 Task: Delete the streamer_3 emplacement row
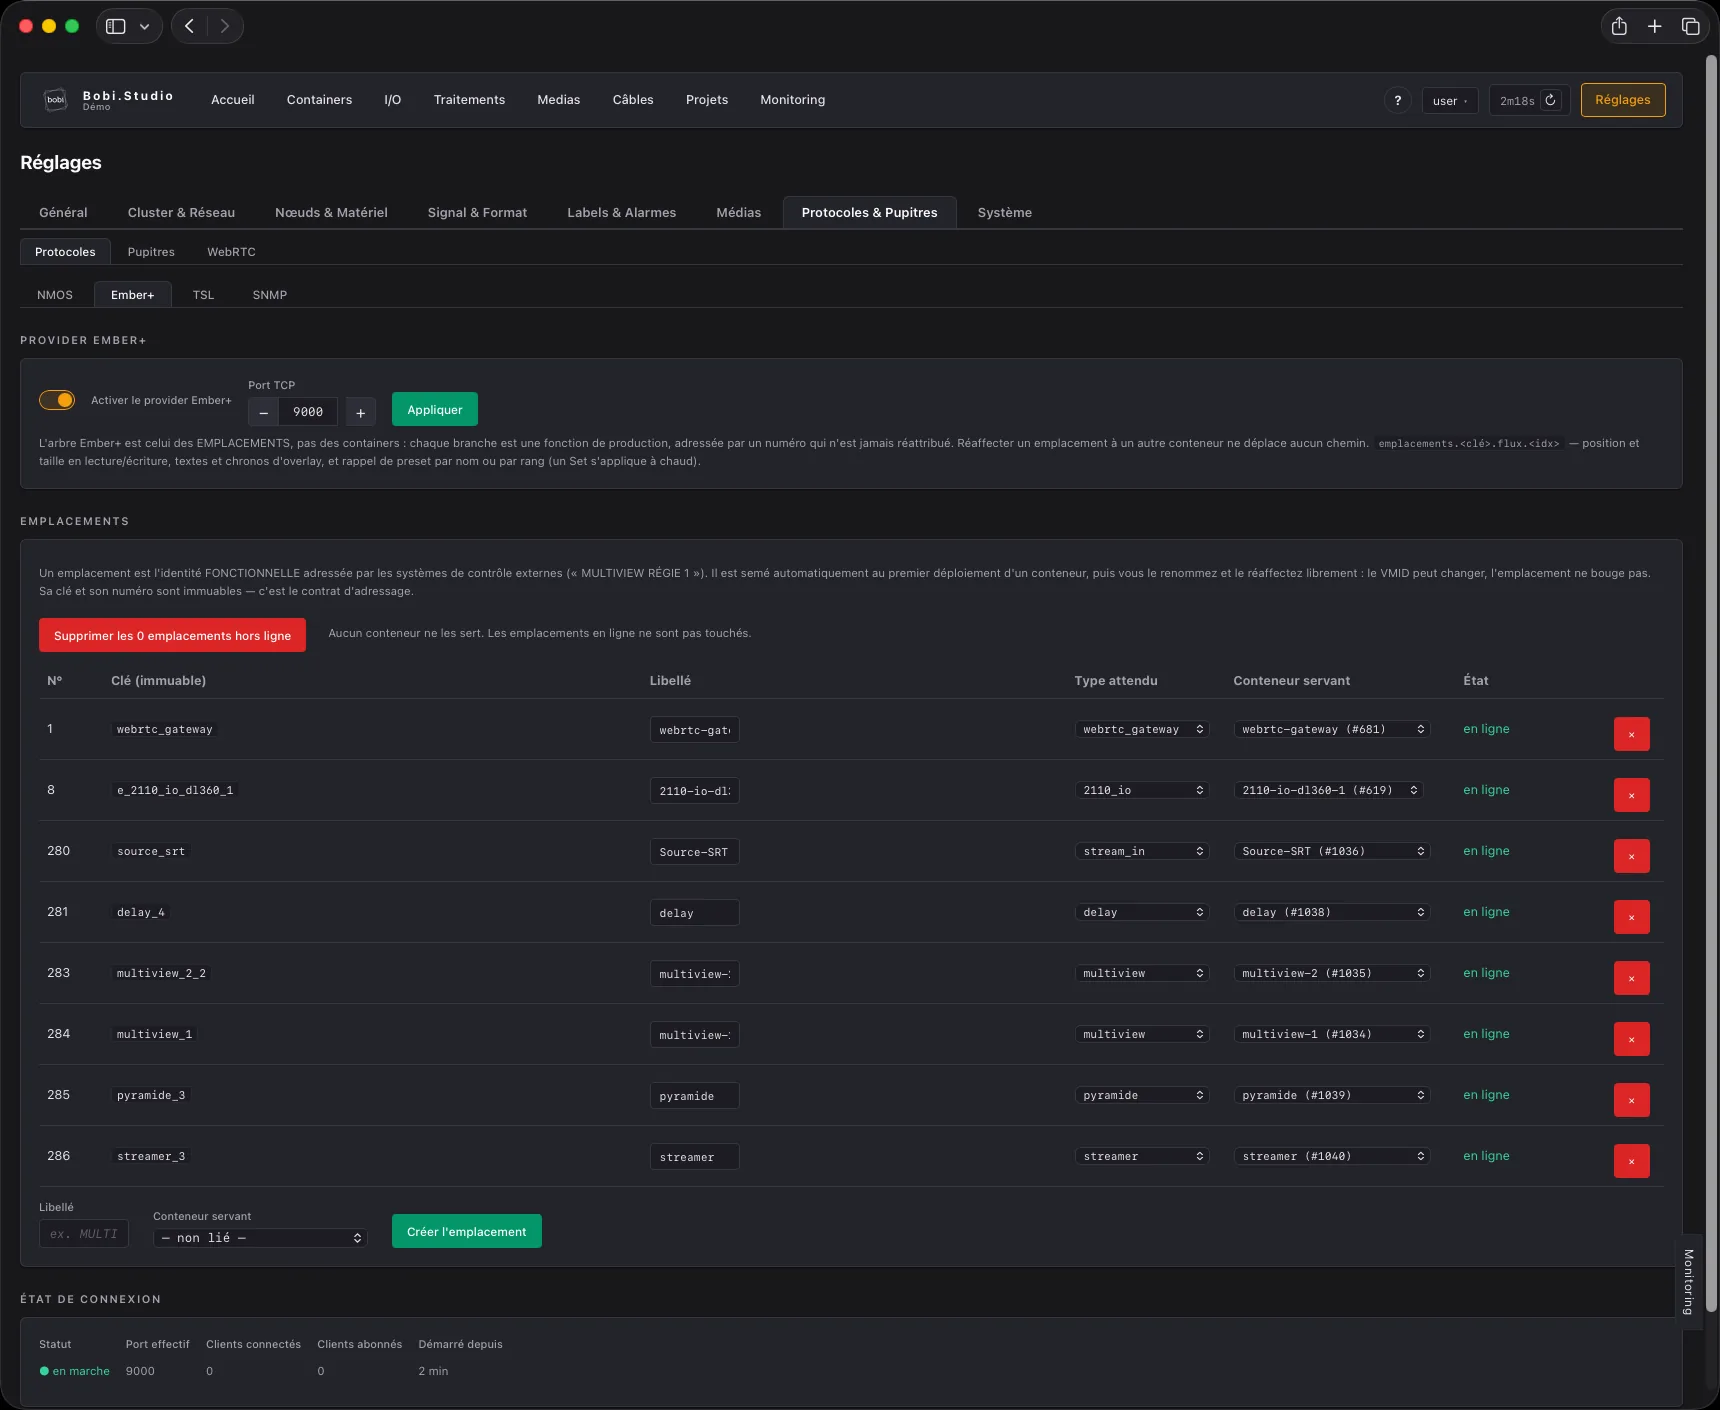pos(1631,1161)
